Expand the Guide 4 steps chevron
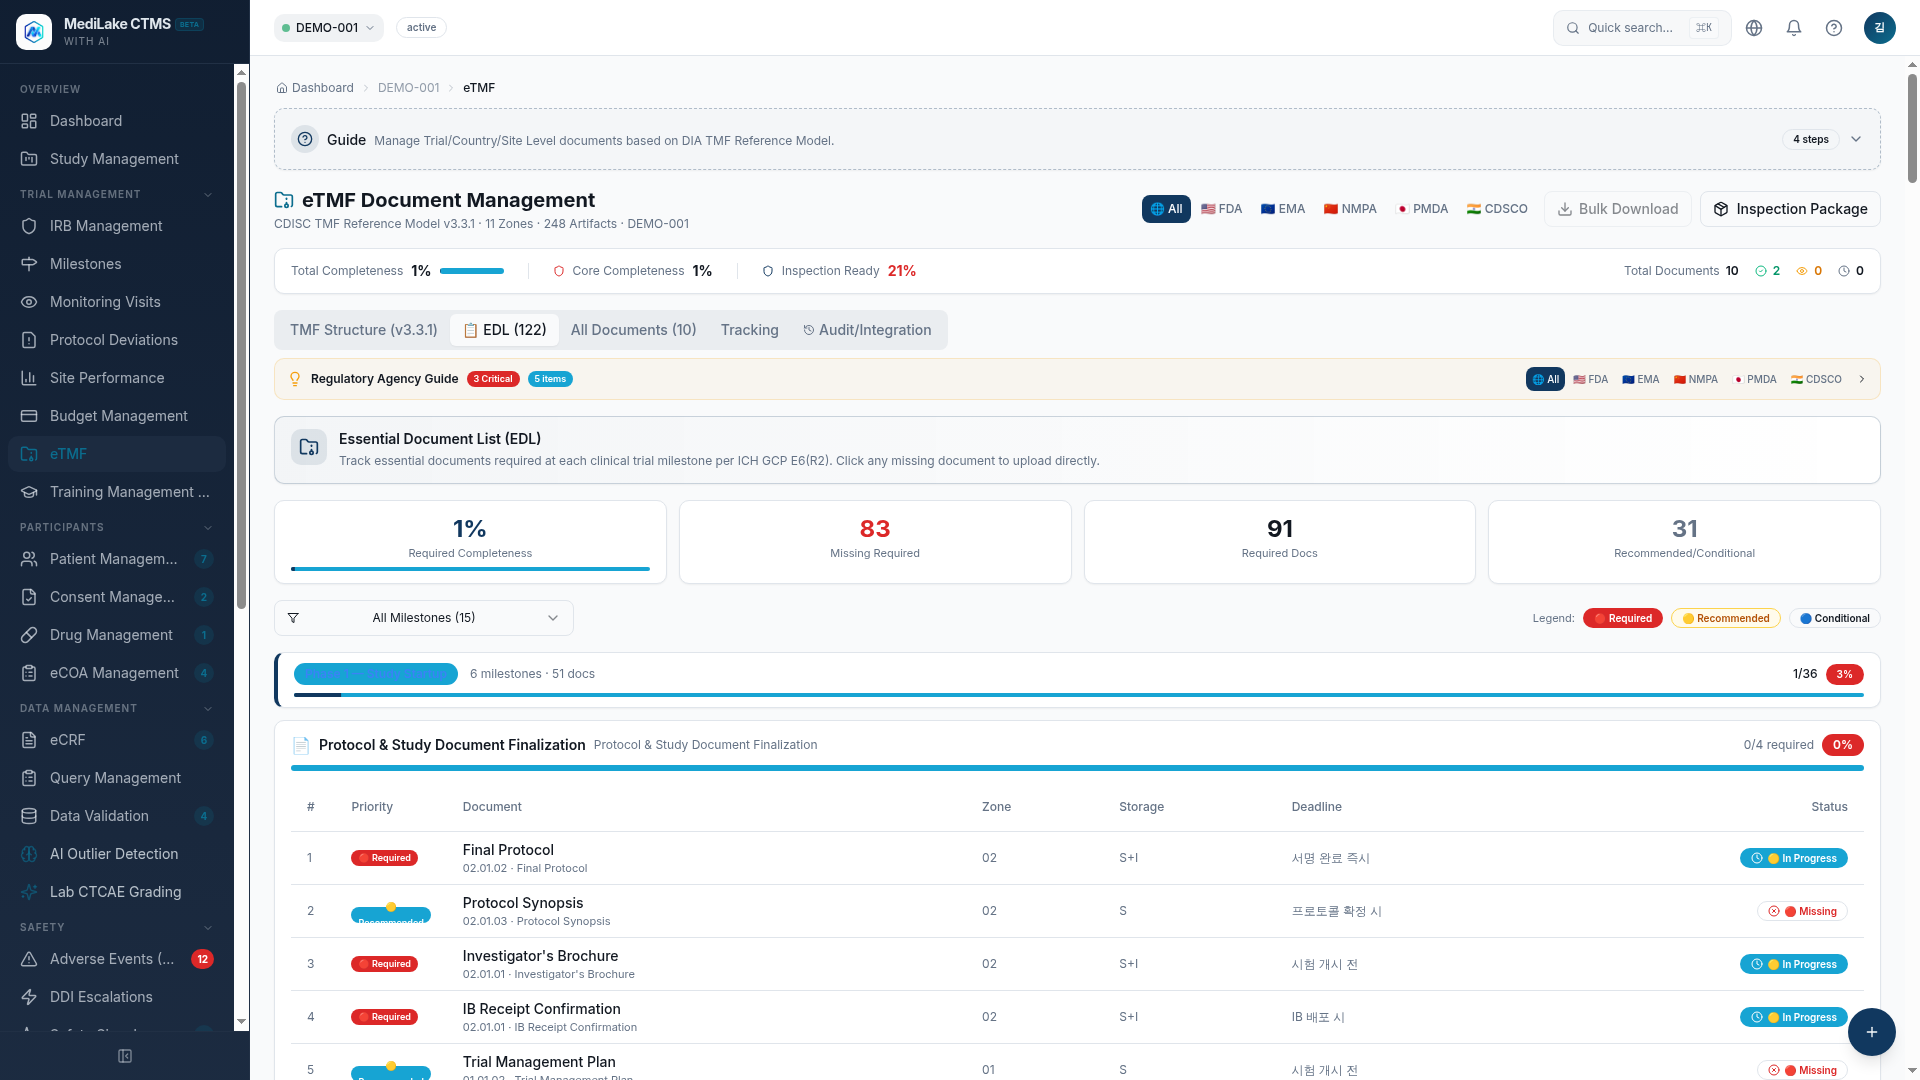This screenshot has height=1080, width=1920. click(x=1856, y=139)
